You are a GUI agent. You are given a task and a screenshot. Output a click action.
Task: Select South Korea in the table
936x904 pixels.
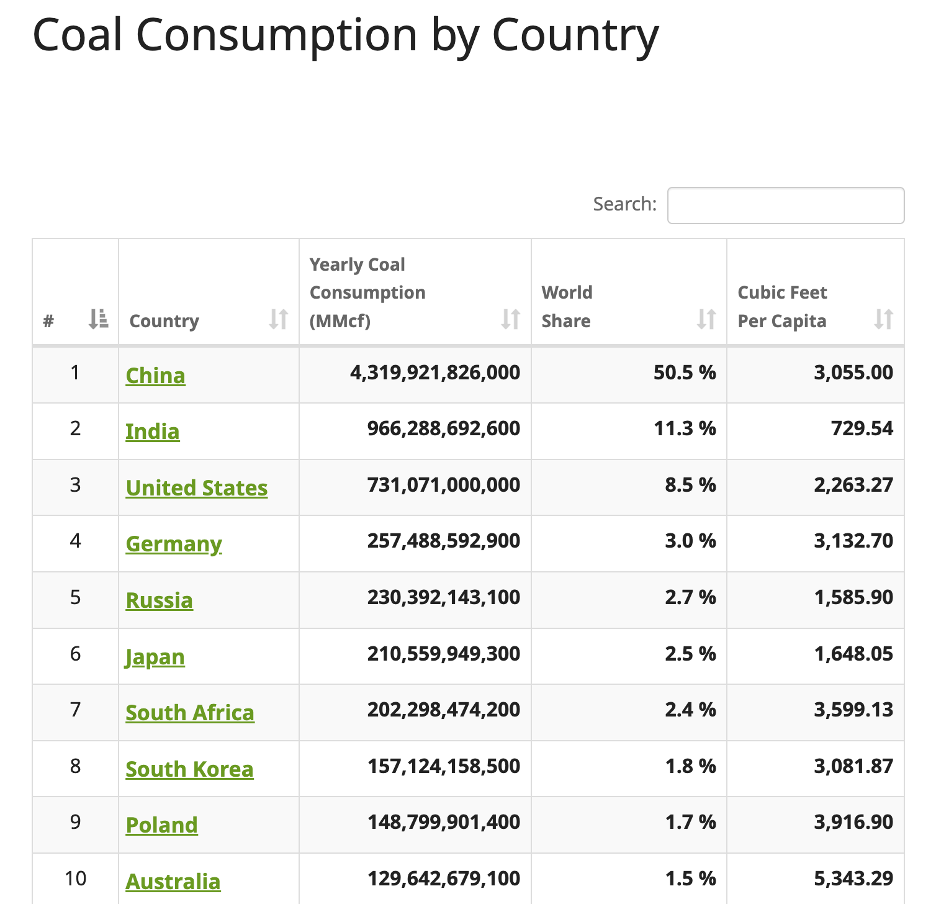(189, 768)
